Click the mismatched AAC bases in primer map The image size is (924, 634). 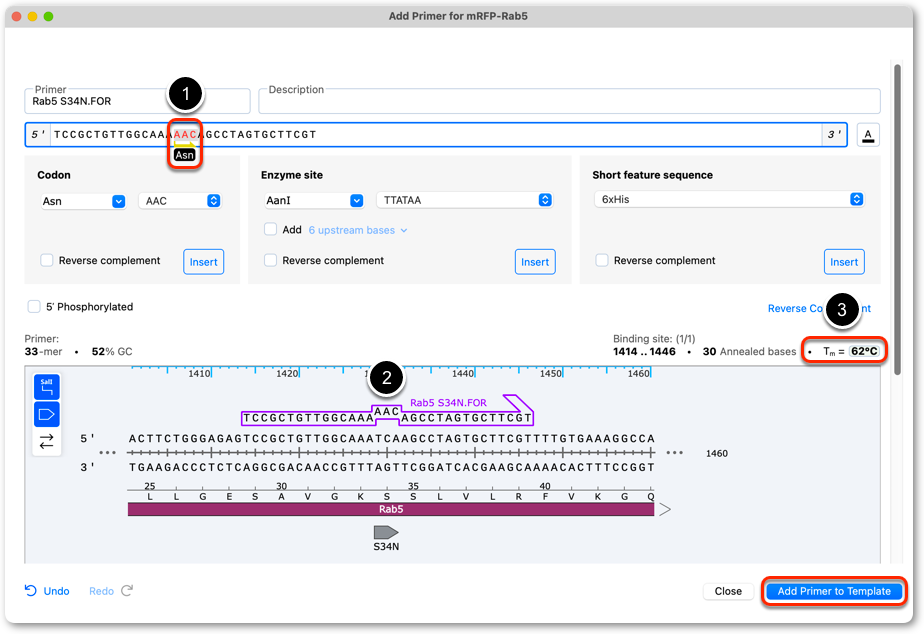click(x=386, y=411)
